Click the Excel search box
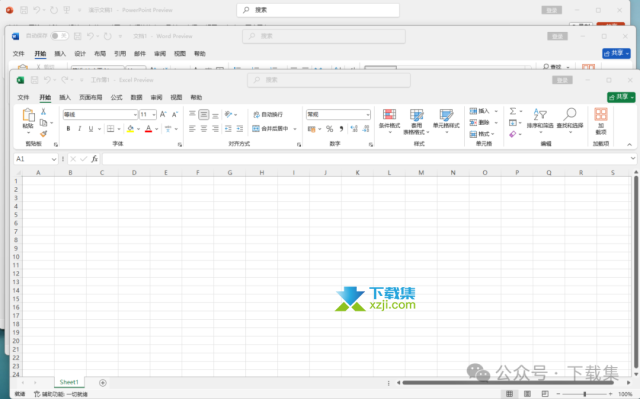 point(329,80)
